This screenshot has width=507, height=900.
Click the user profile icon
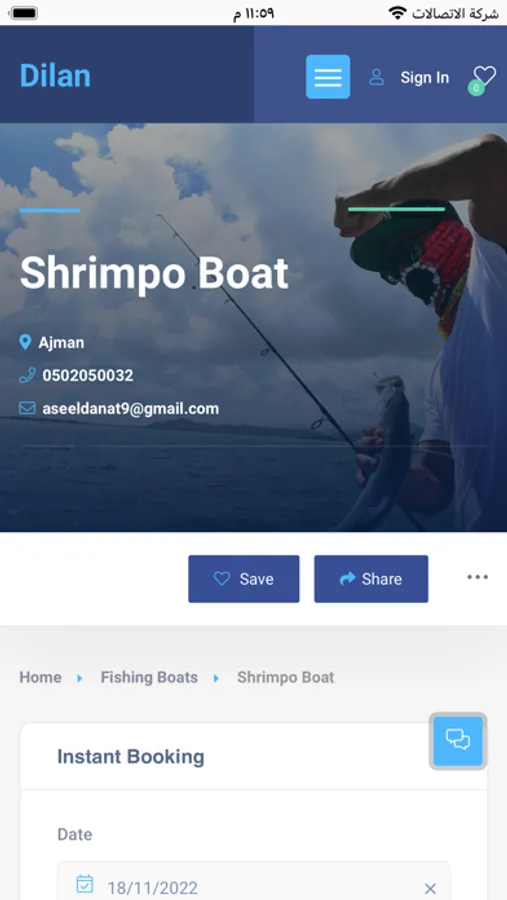pos(377,77)
